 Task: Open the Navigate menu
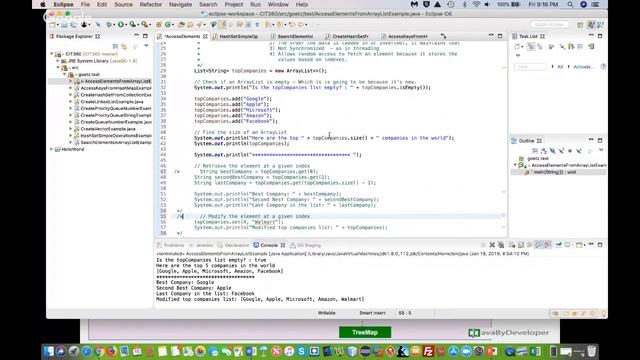click(180, 4)
